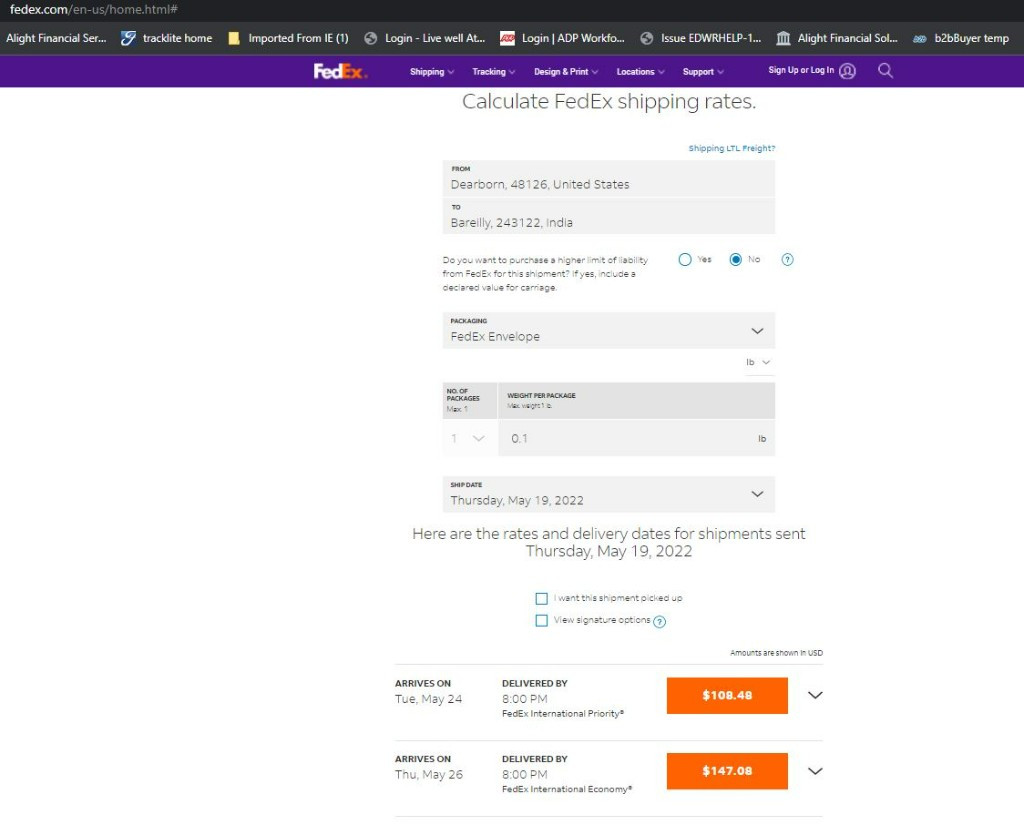Check I want this shipment picked up
The image size is (1024, 825).
click(542, 598)
